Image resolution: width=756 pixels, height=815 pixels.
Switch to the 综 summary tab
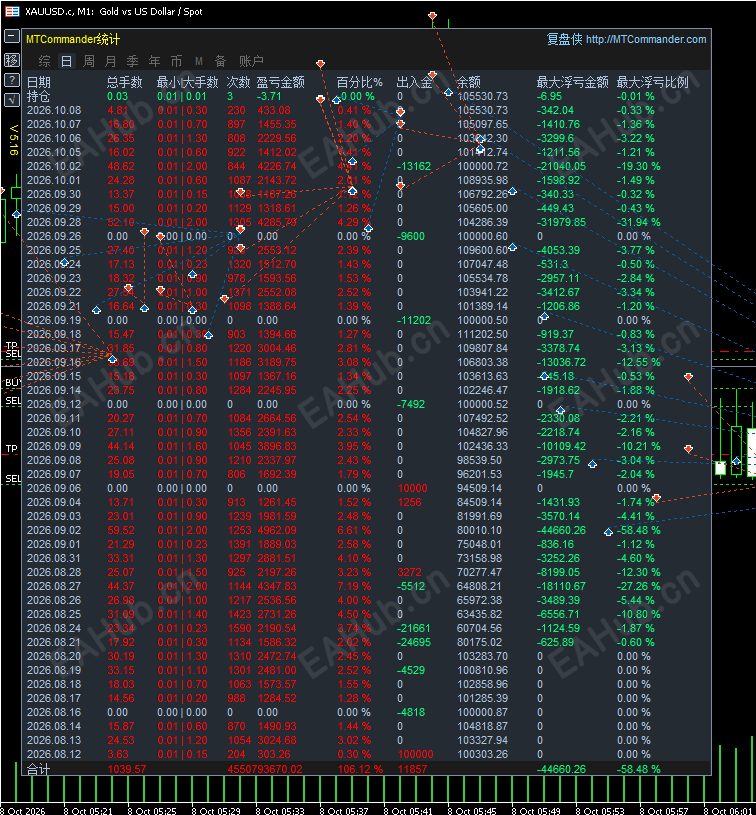pyautogui.click(x=44, y=61)
